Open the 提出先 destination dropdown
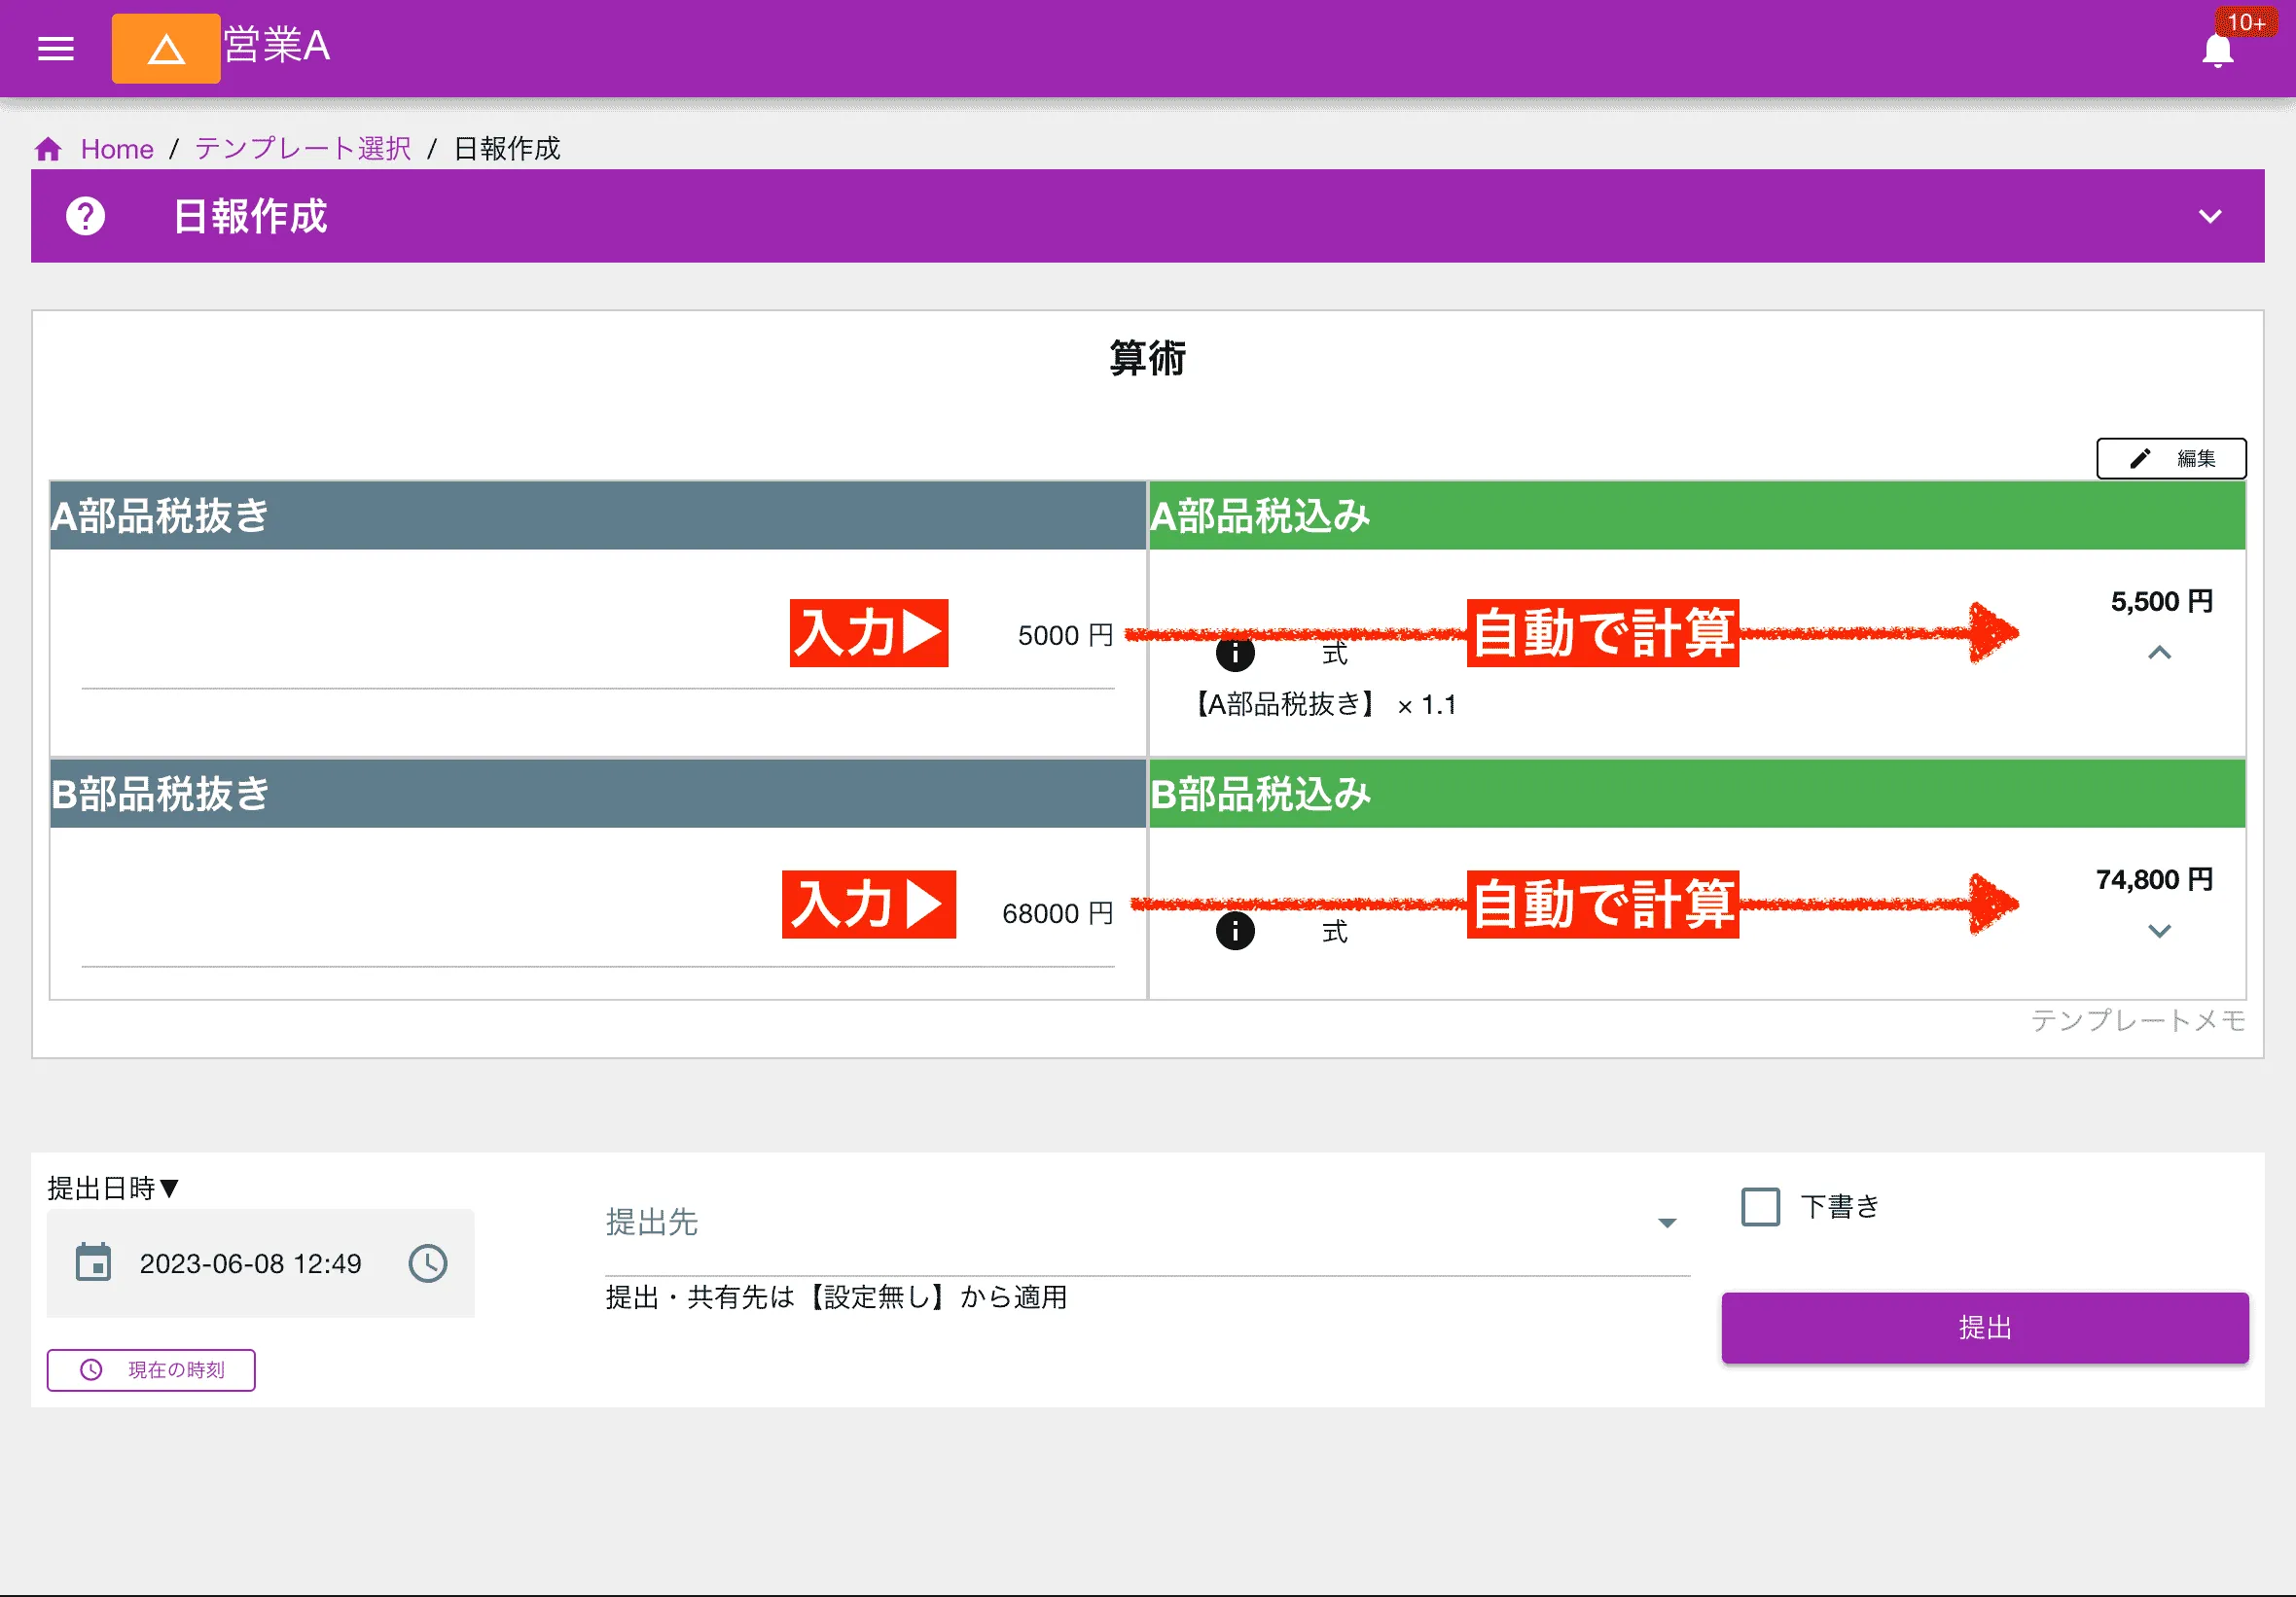The image size is (2296, 1597). coord(1667,1222)
